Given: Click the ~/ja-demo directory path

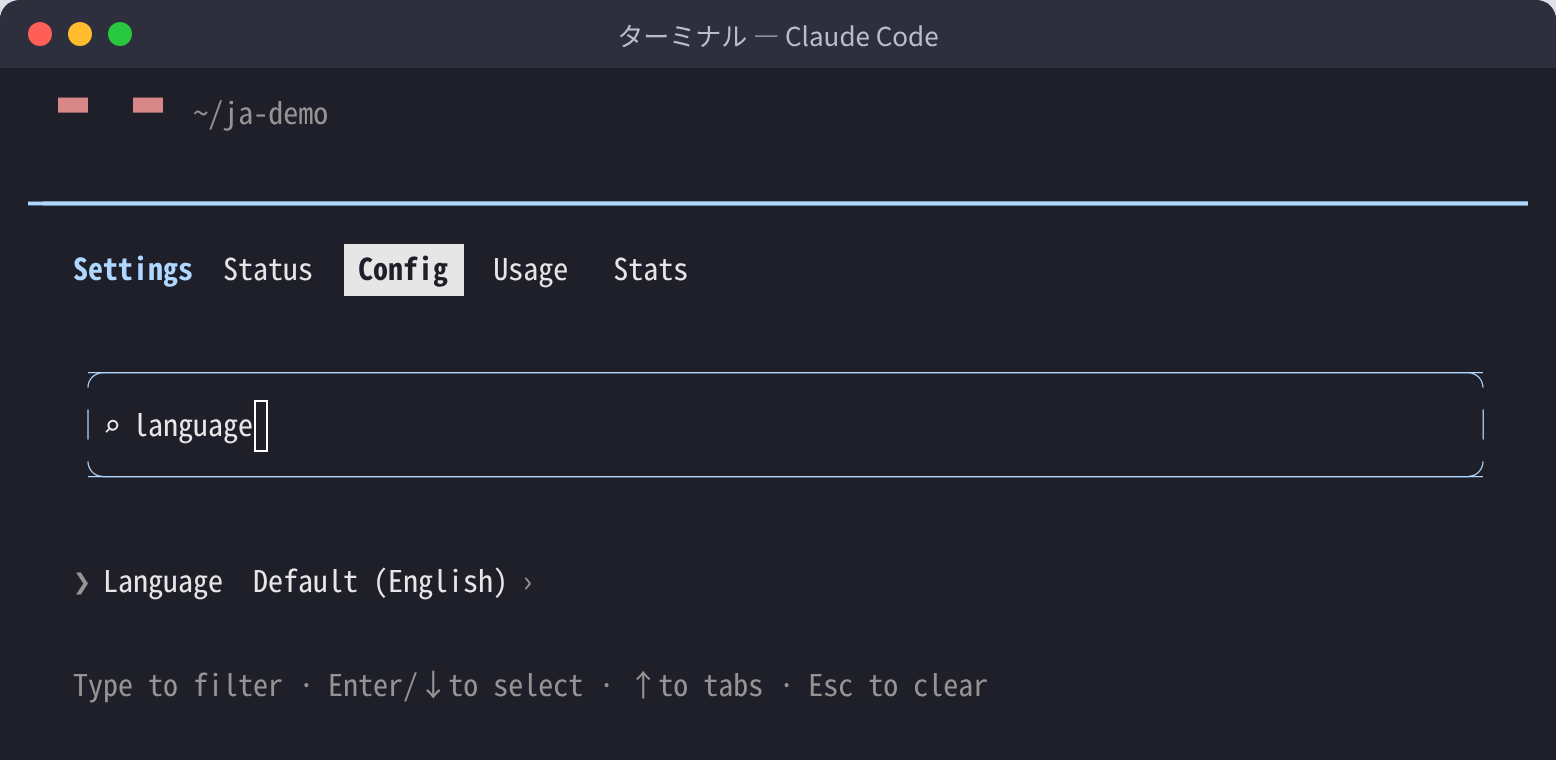Looking at the screenshot, I should tap(260, 115).
